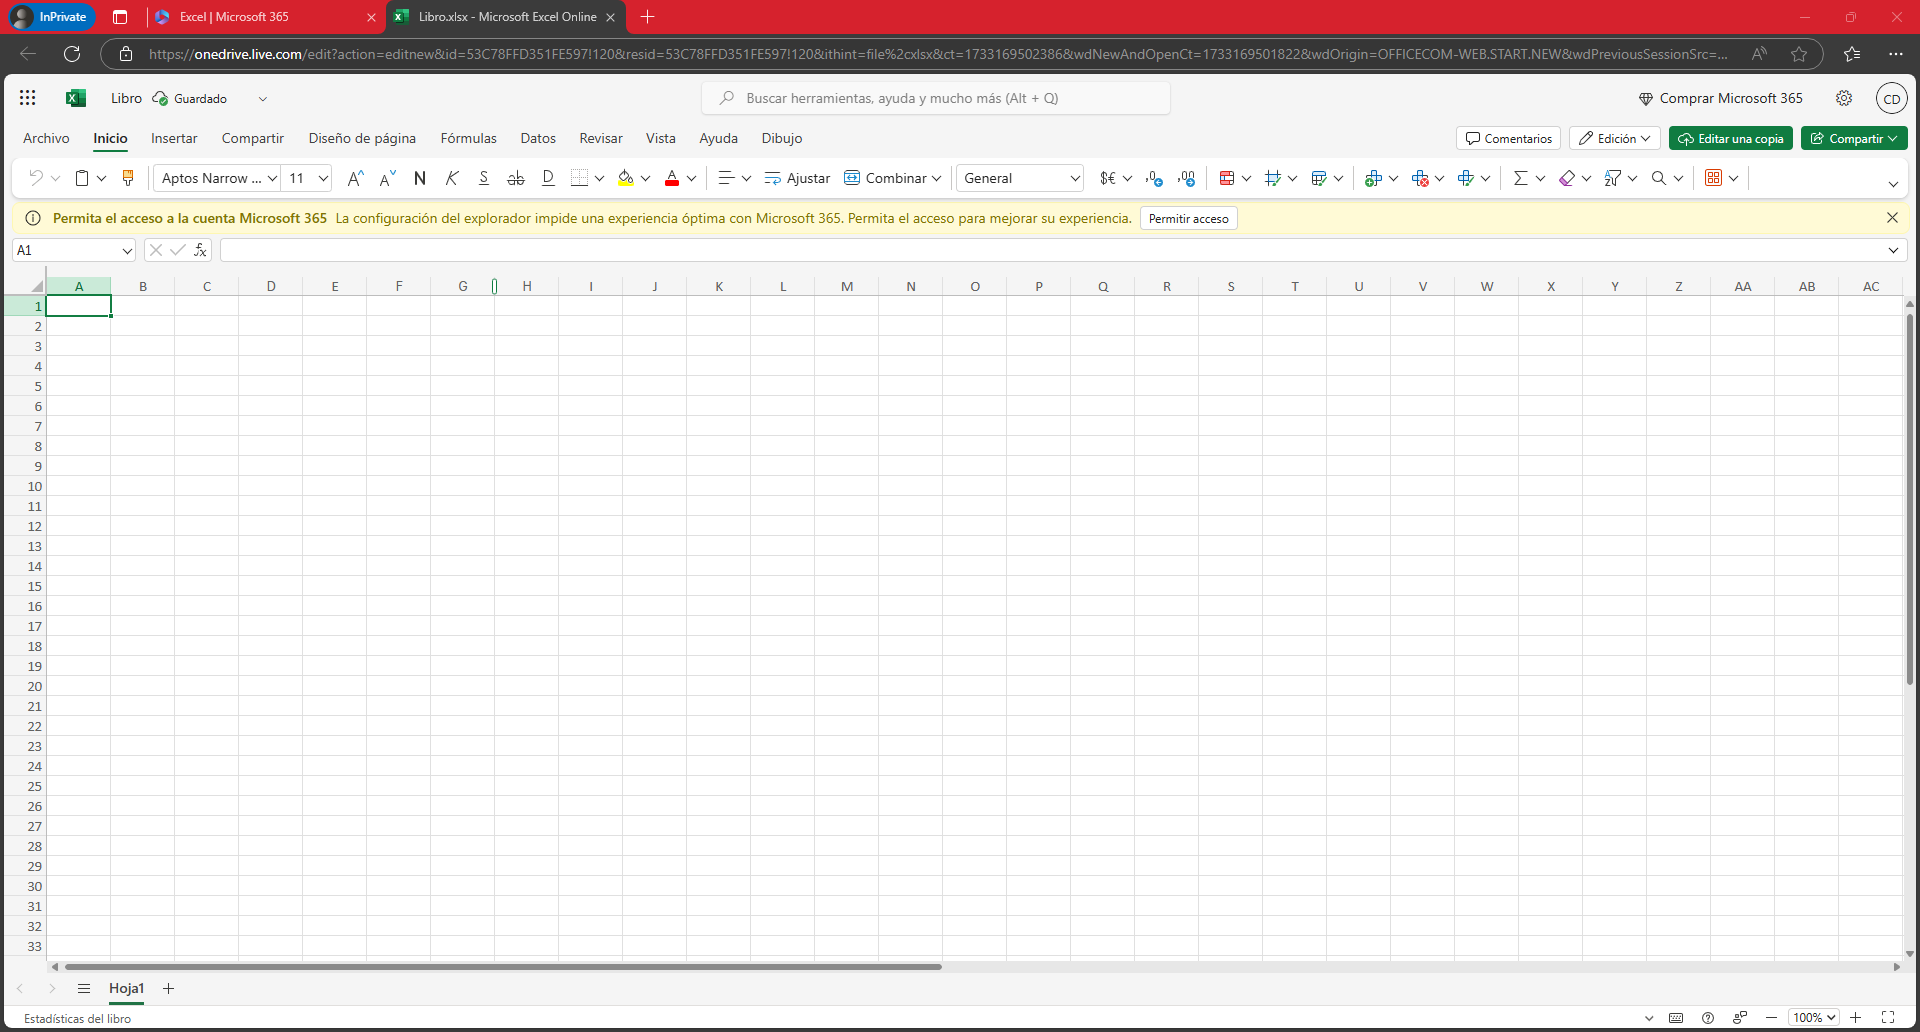
Task: Open the Aptos Narrow font dropdown
Action: pos(216,178)
